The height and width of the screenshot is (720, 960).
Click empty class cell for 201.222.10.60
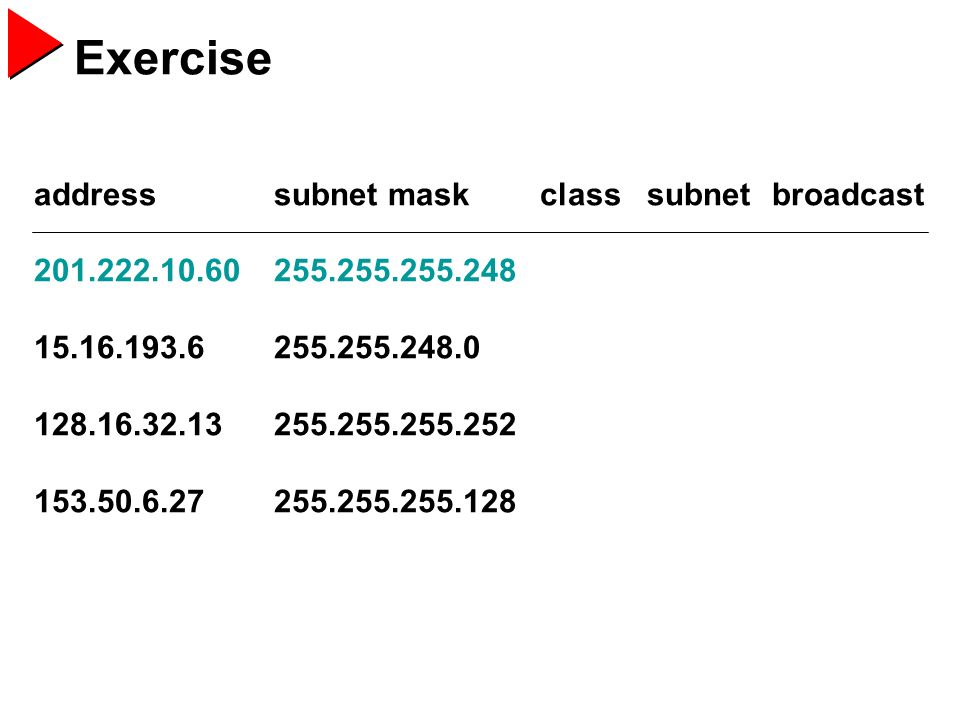(580, 270)
